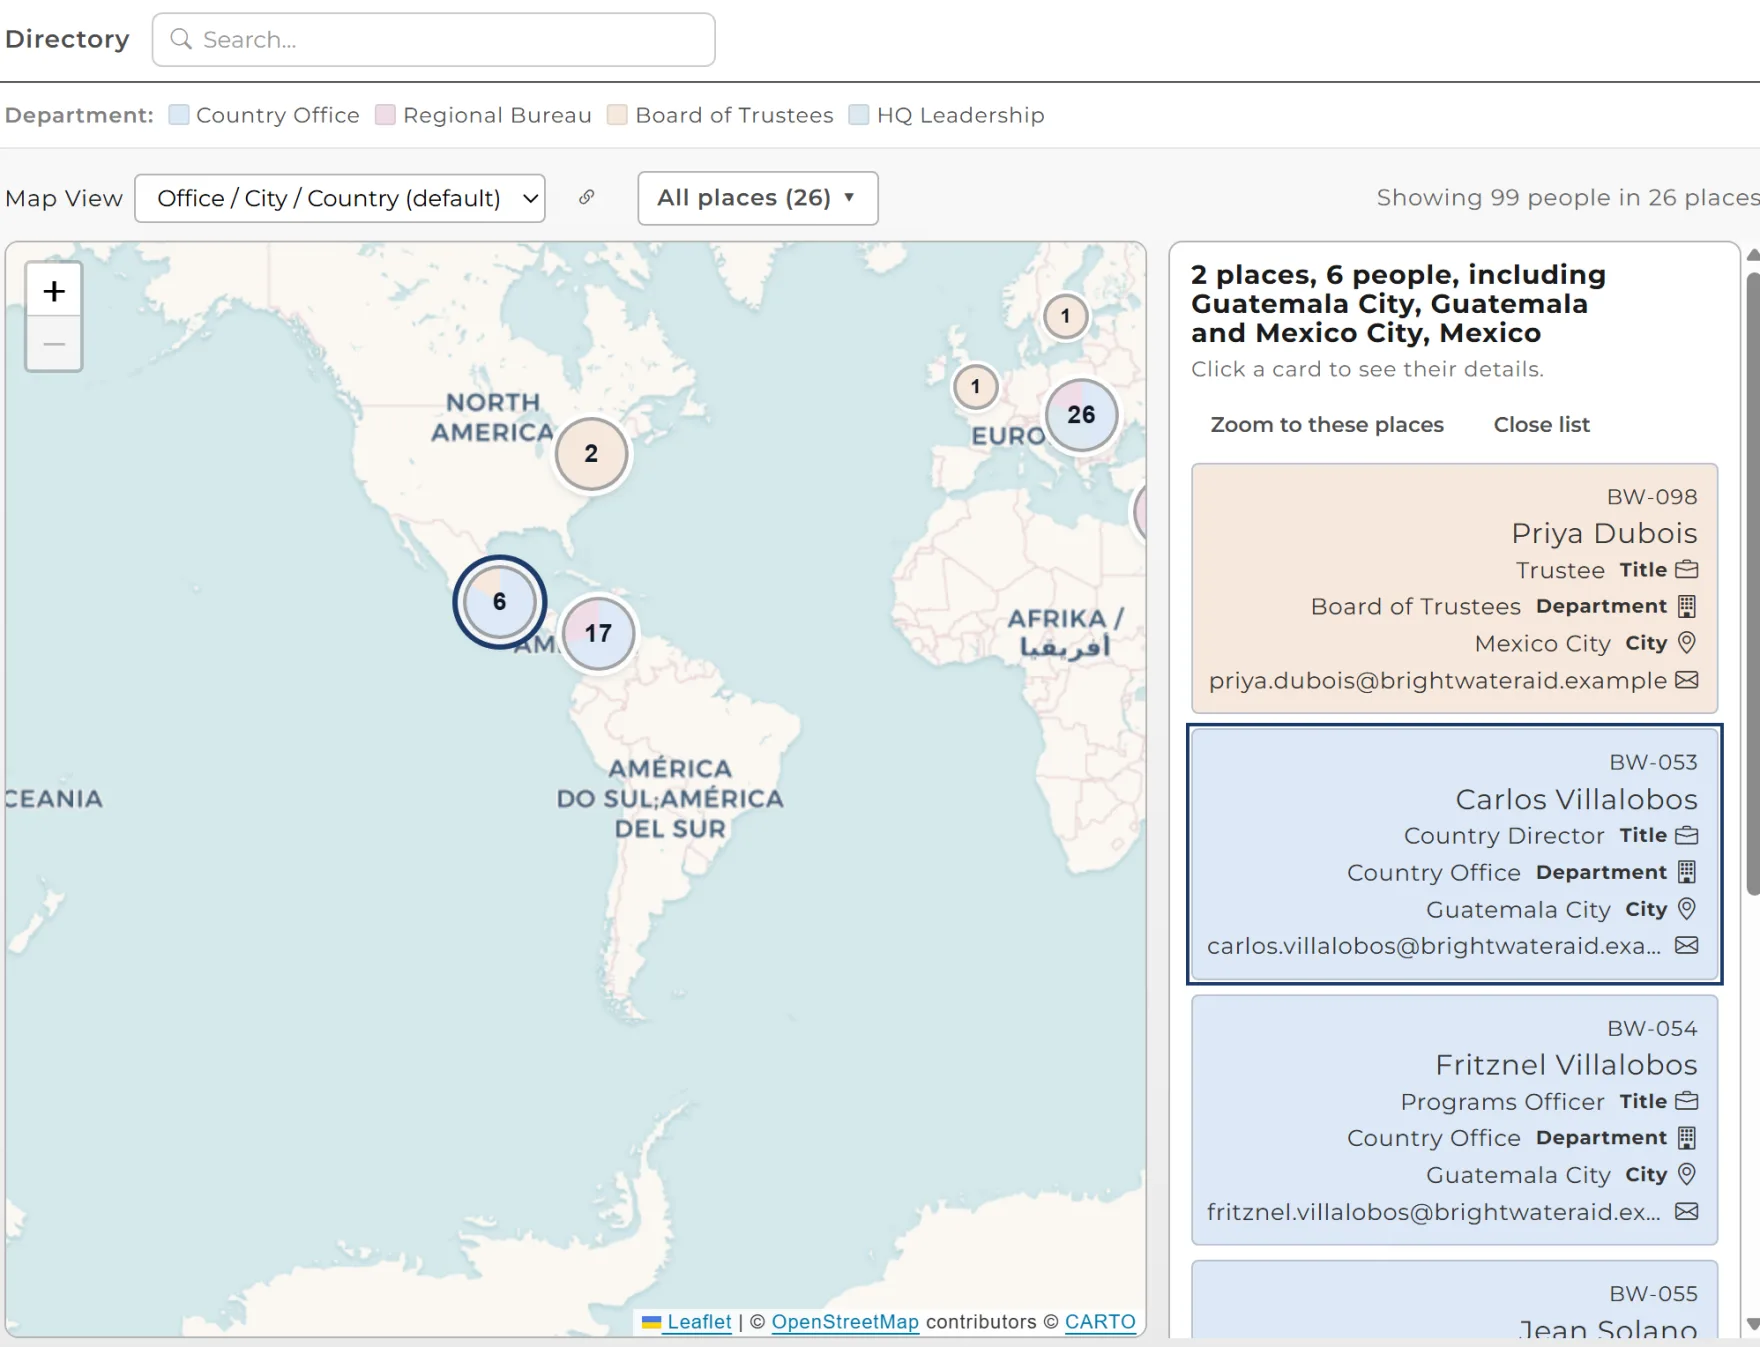
Task: Click the location pin icon on Fritznel Villalobos card
Action: pyautogui.click(x=1687, y=1174)
